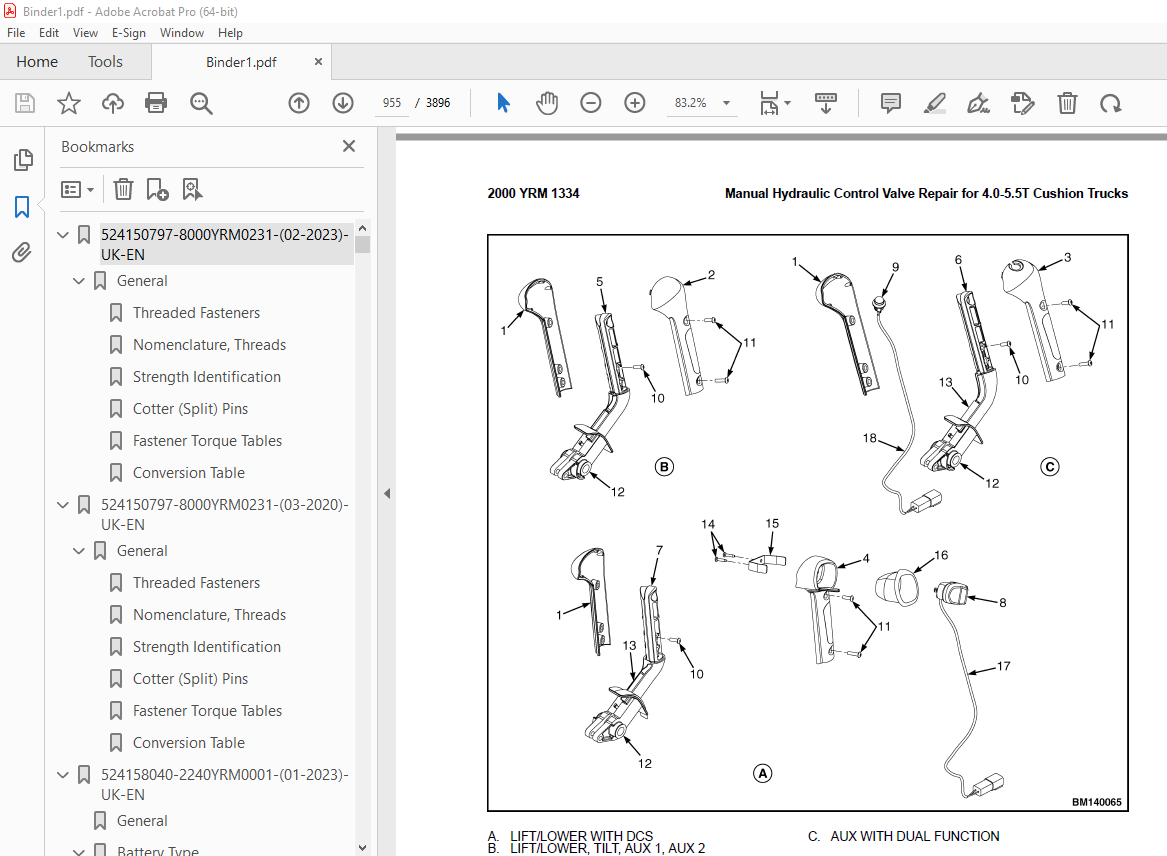
Task: Zoom out with minus button
Action: pos(590,103)
